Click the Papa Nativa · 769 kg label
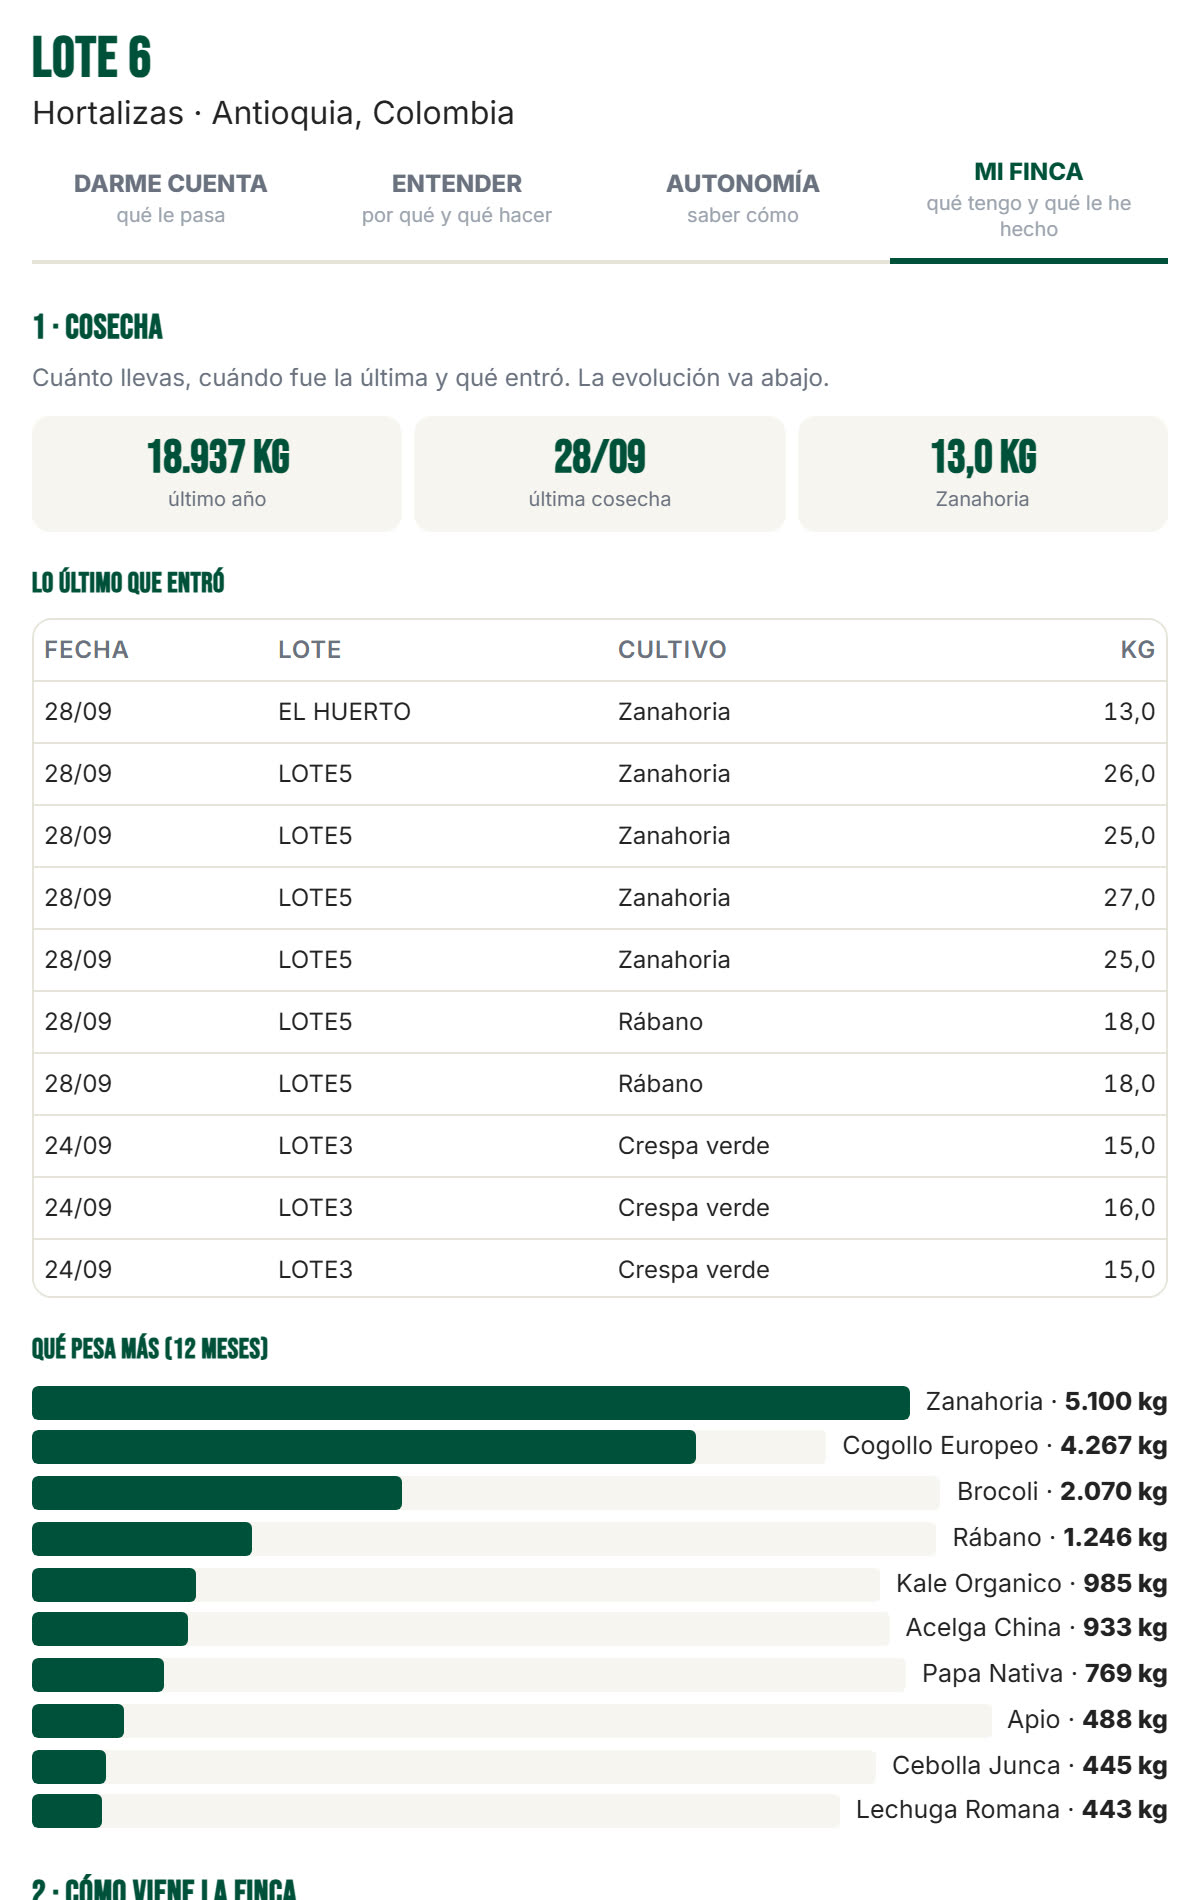Screen dimensions: 1200x1900 click(x=1045, y=1674)
